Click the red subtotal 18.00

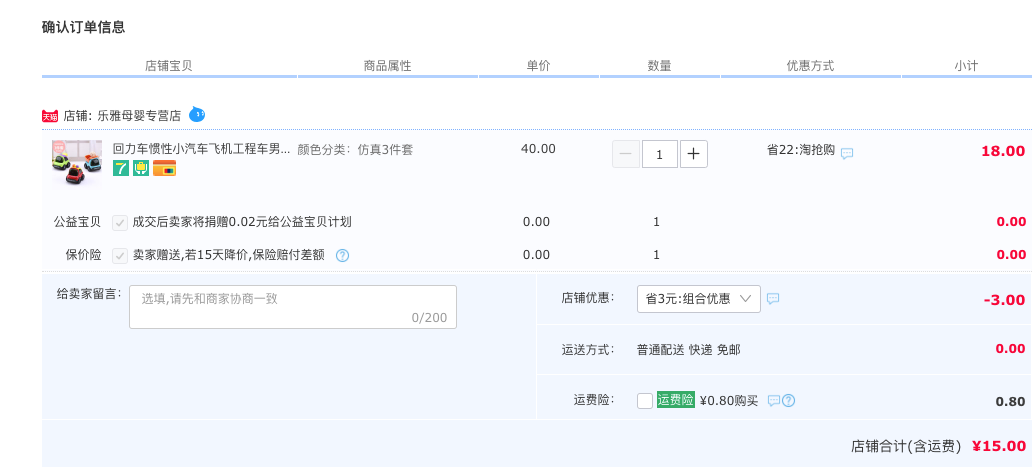point(1003,151)
